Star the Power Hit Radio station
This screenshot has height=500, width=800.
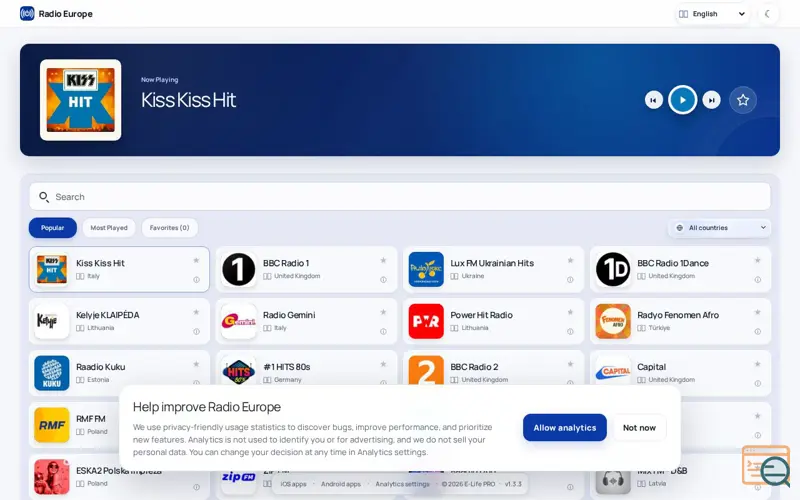point(570,312)
